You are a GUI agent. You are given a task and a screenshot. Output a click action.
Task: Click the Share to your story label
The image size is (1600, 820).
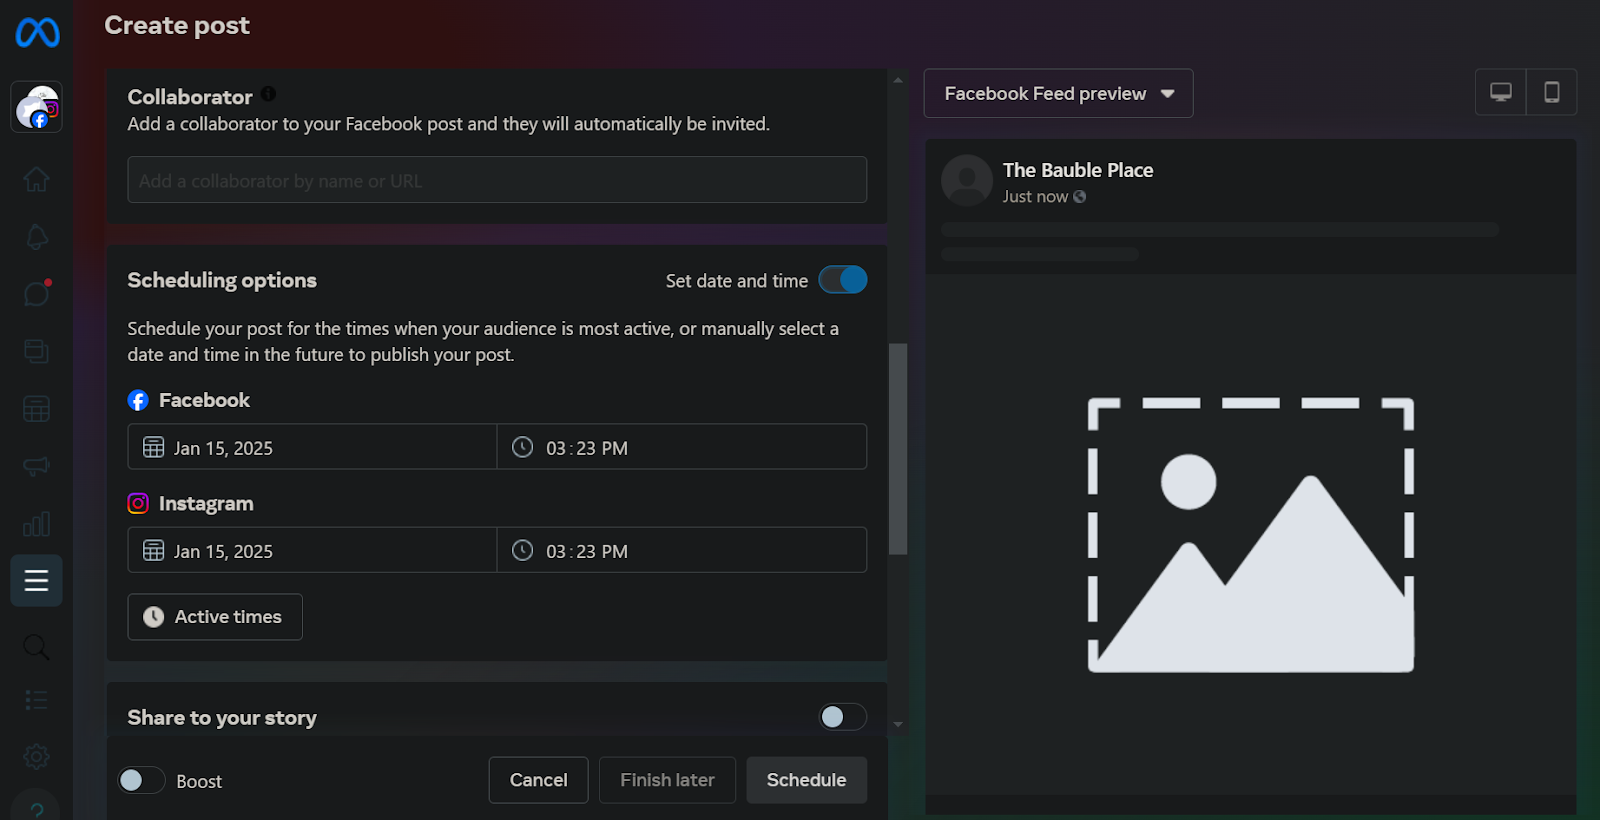[x=222, y=717]
